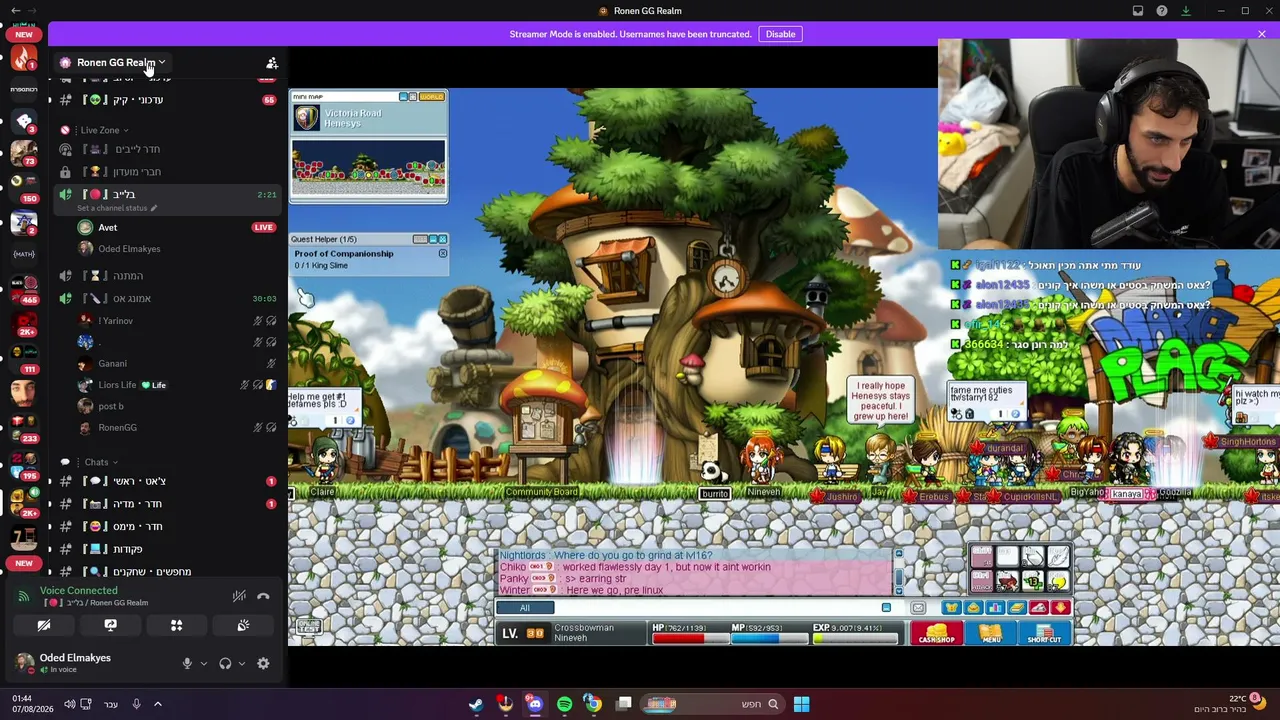Join the המתנה voice channel
Screen dimensions: 1280x720
click(167, 276)
